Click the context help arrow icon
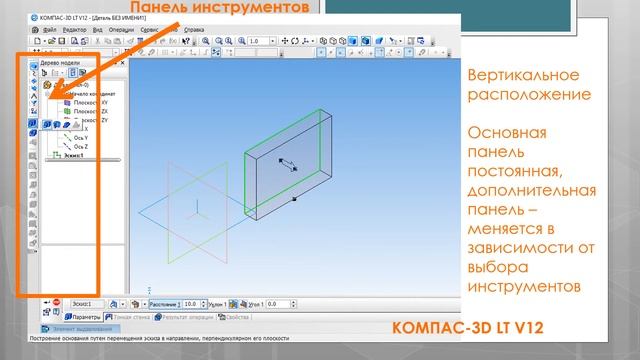 (186, 41)
